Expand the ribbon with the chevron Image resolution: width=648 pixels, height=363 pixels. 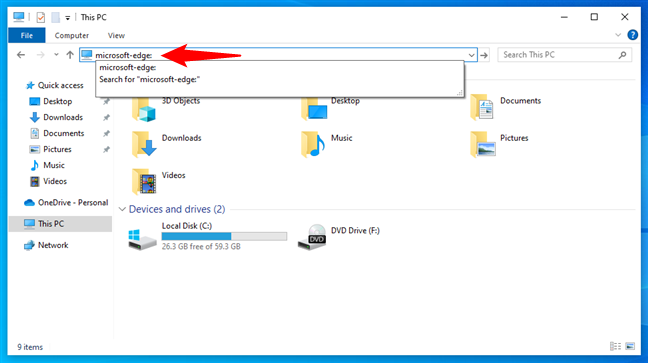coord(618,35)
